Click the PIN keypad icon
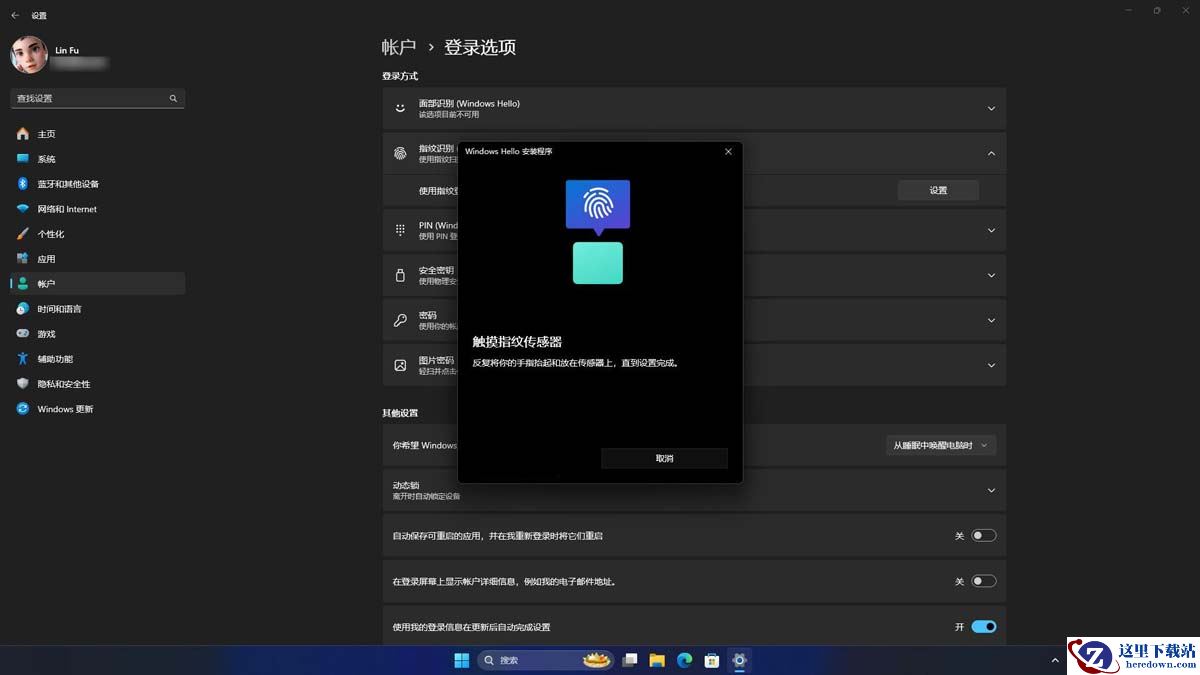The image size is (1200, 675). coord(400,230)
